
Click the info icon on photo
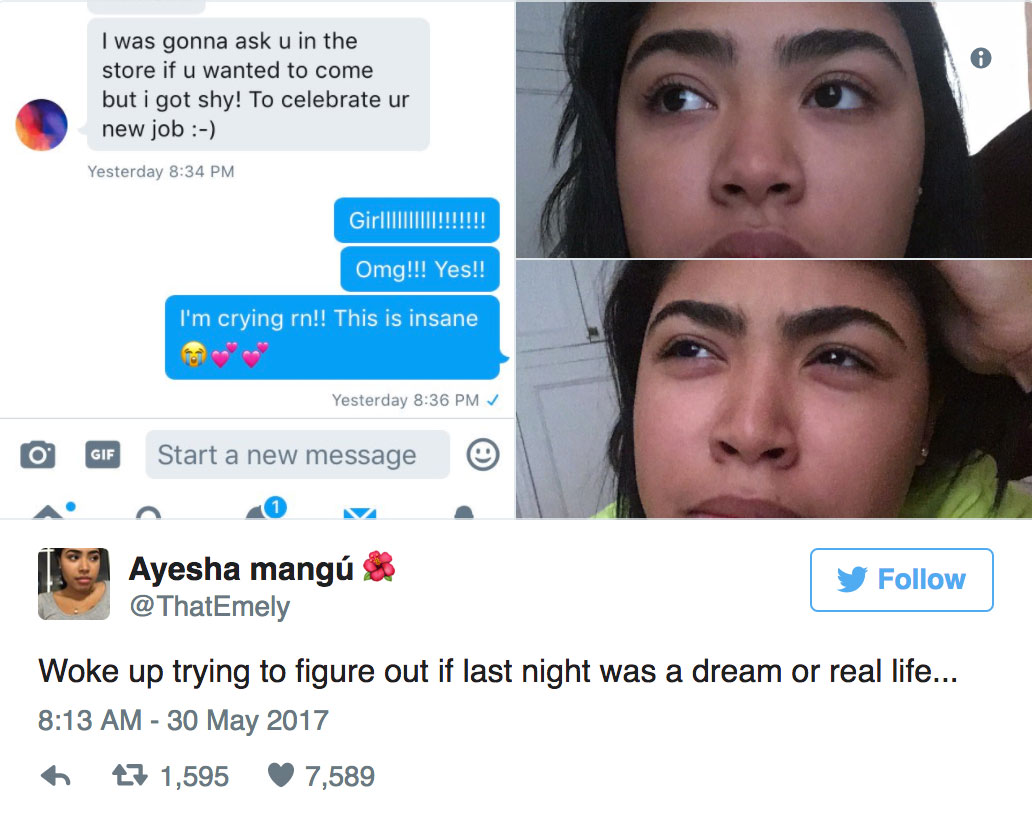pyautogui.click(x=981, y=58)
